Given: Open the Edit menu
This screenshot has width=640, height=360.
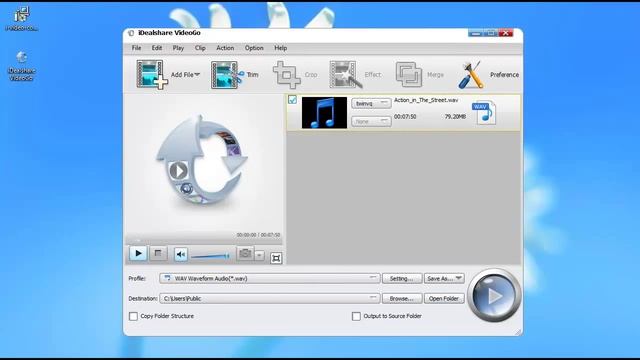Looking at the screenshot, I should point(157,48).
